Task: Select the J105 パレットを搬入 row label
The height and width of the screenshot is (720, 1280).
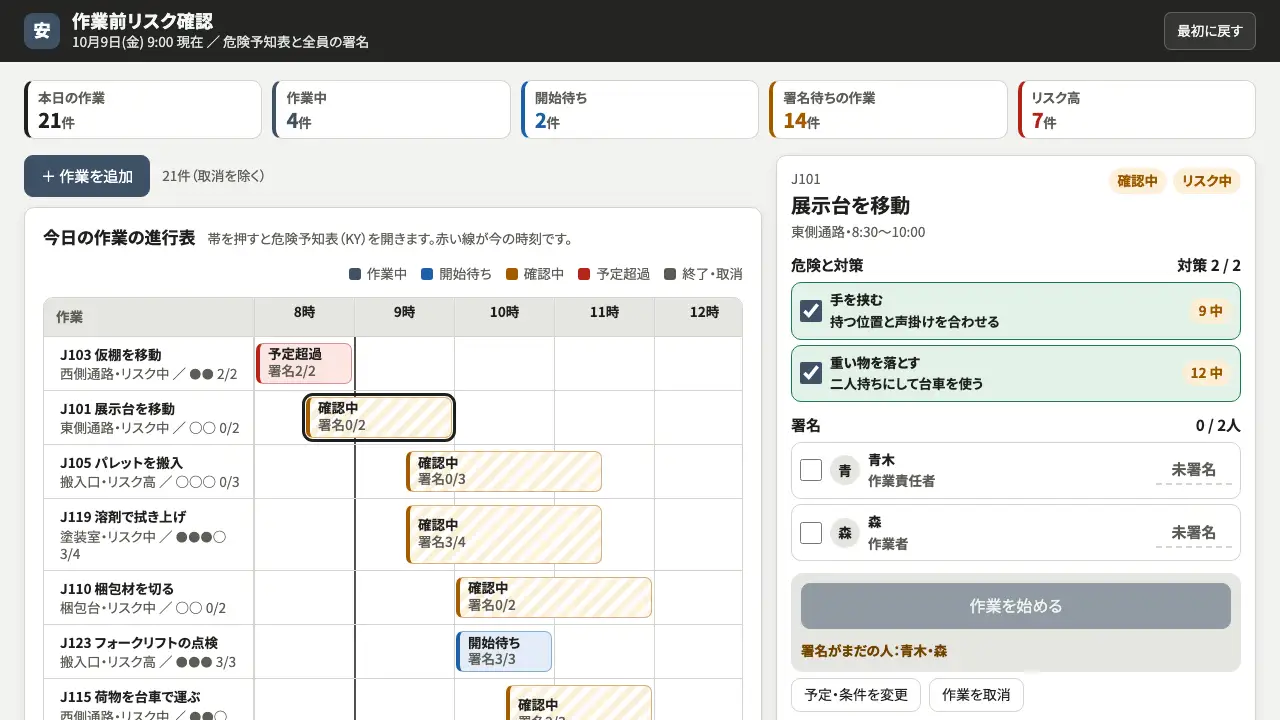Action: (149, 472)
